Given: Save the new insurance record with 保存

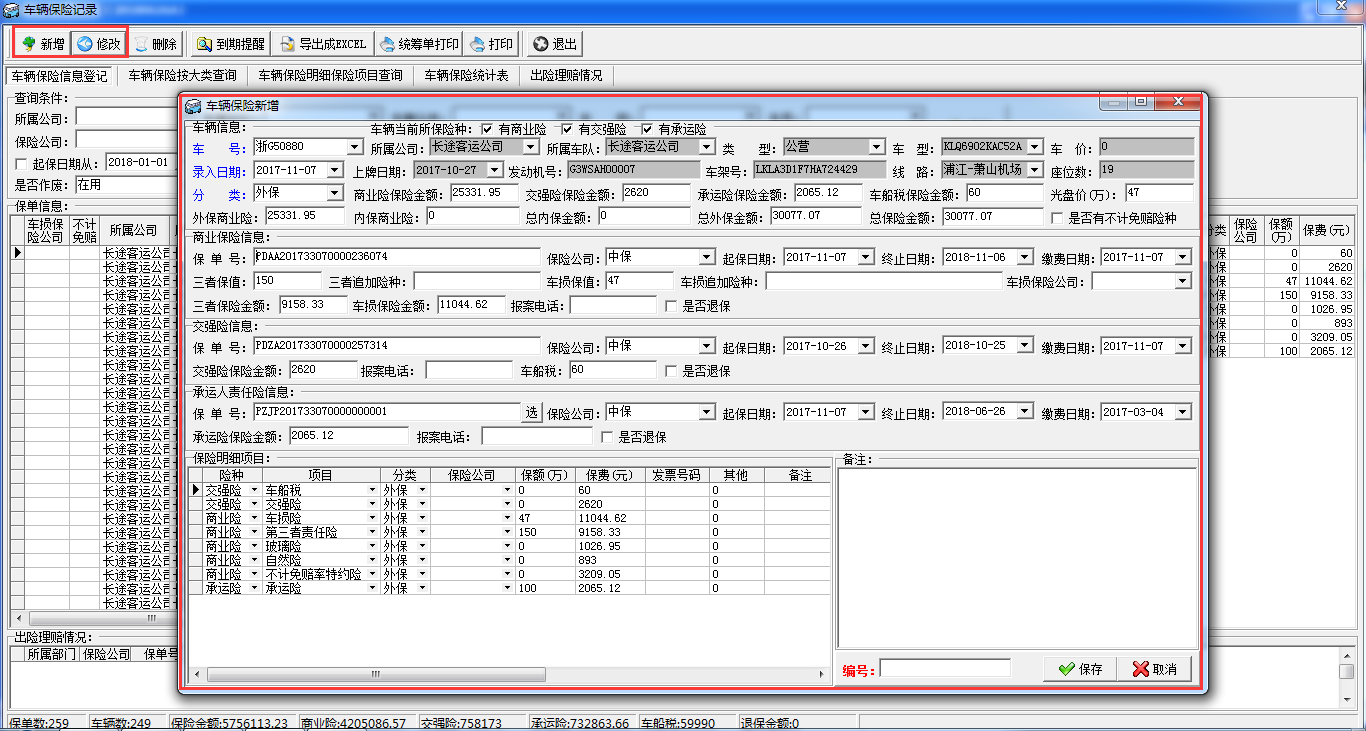Looking at the screenshot, I should click(1081, 669).
